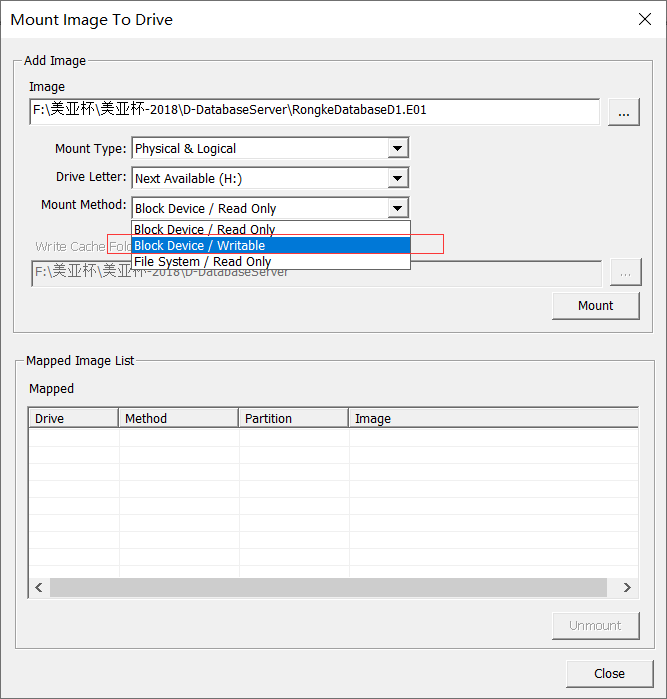This screenshot has width=667, height=699.
Task: Click the Unmount button
Action: [x=595, y=626]
